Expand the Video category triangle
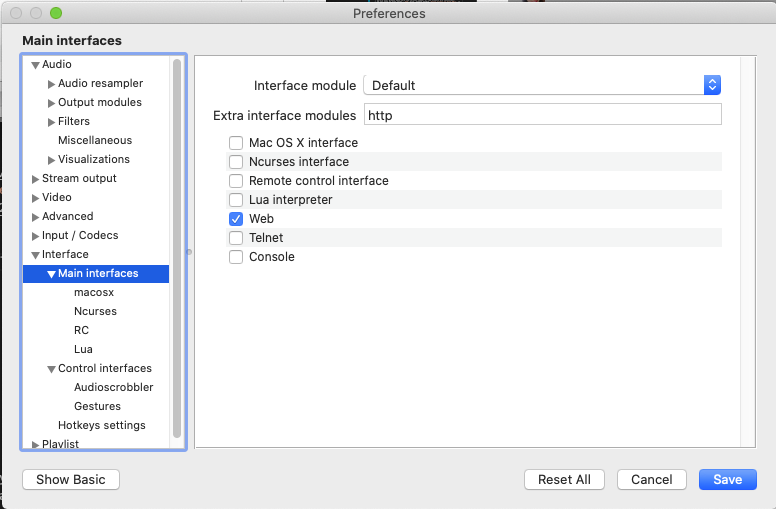 pos(35,198)
